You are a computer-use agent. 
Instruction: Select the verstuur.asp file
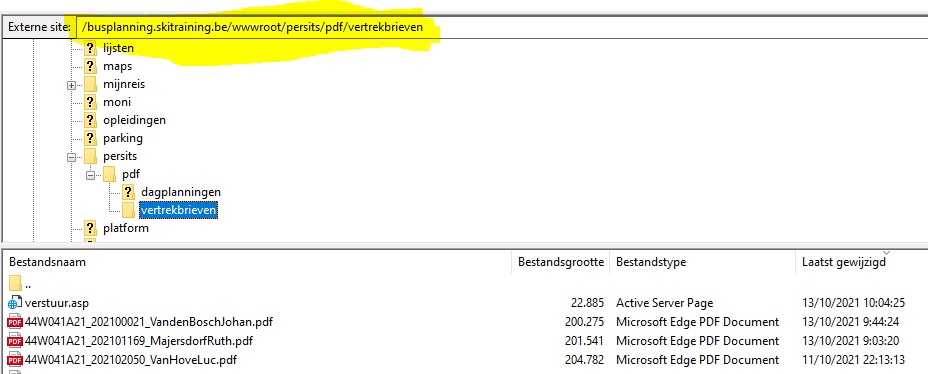57,303
